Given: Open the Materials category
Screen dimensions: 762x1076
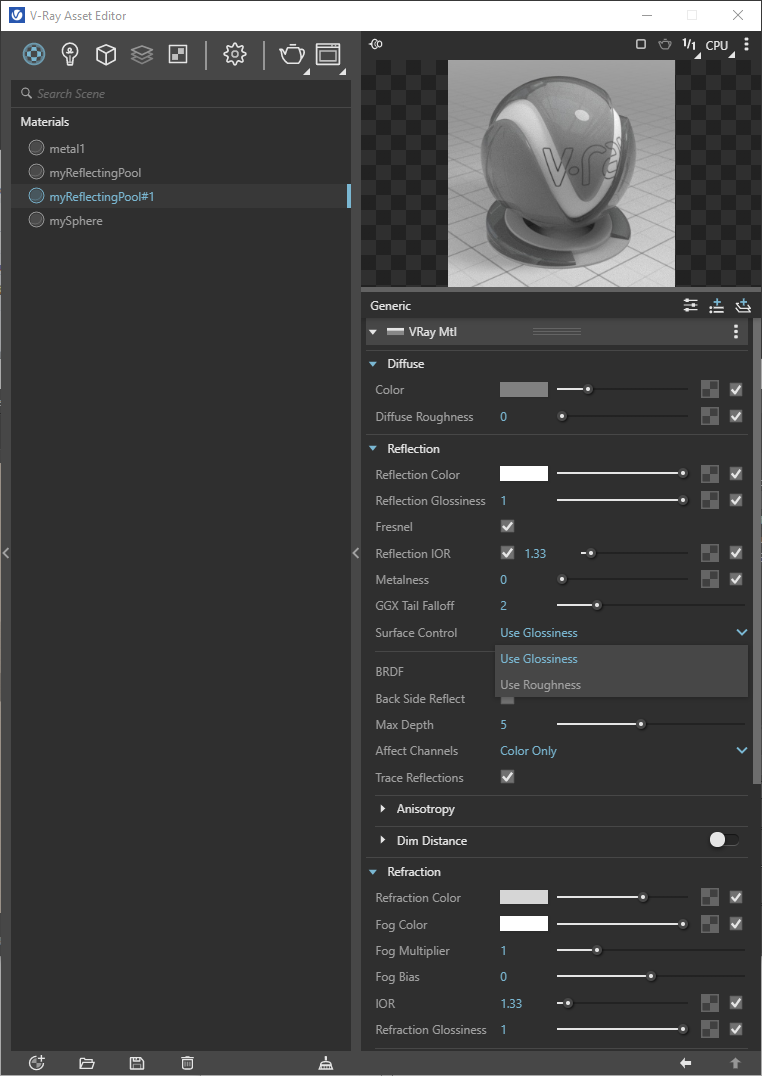Looking at the screenshot, I should pyautogui.click(x=34, y=54).
